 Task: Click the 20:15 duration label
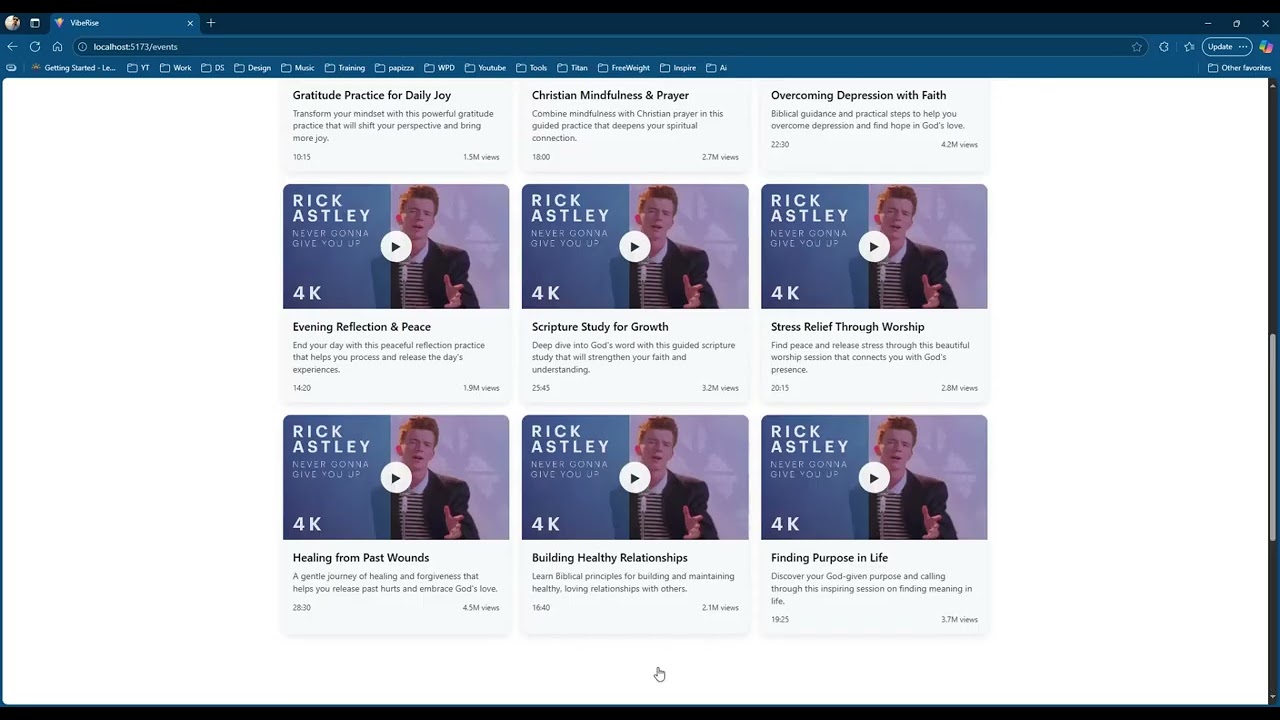tap(780, 388)
